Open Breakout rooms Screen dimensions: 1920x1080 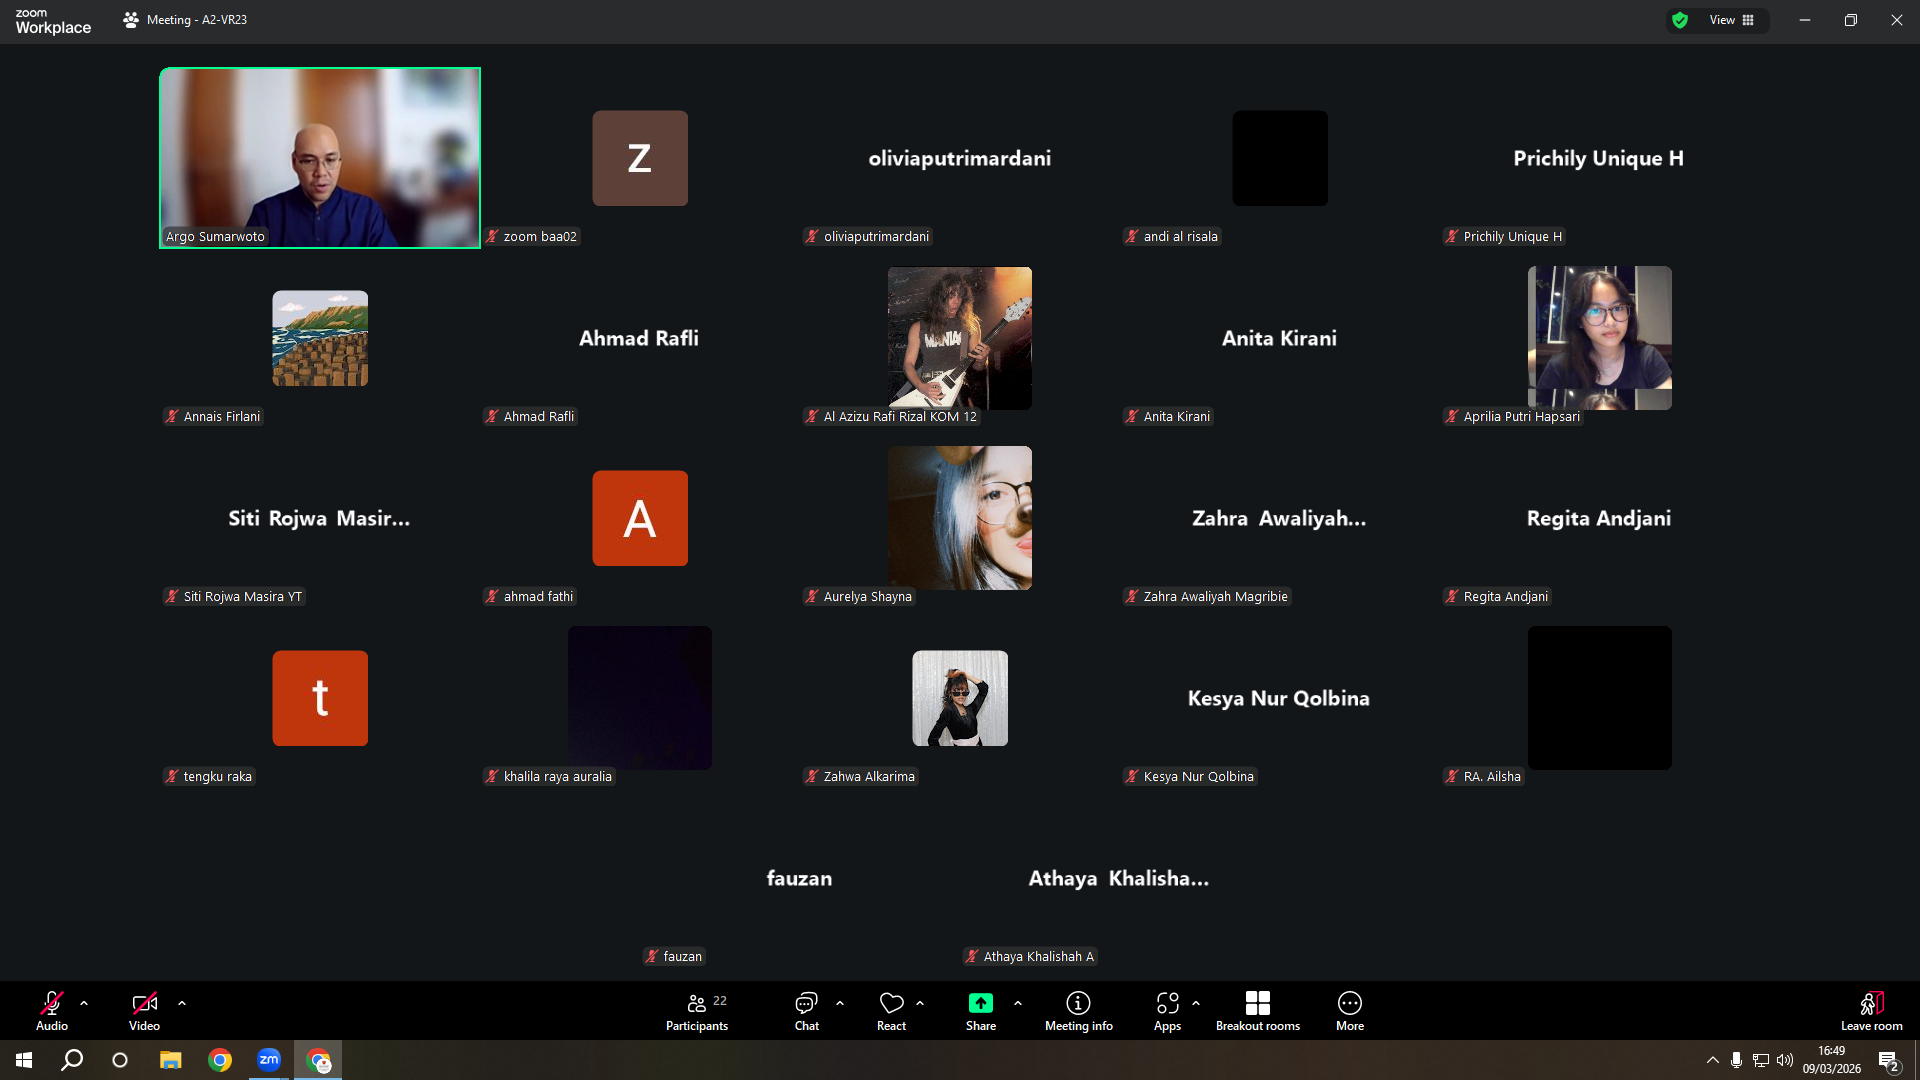(x=1258, y=1011)
